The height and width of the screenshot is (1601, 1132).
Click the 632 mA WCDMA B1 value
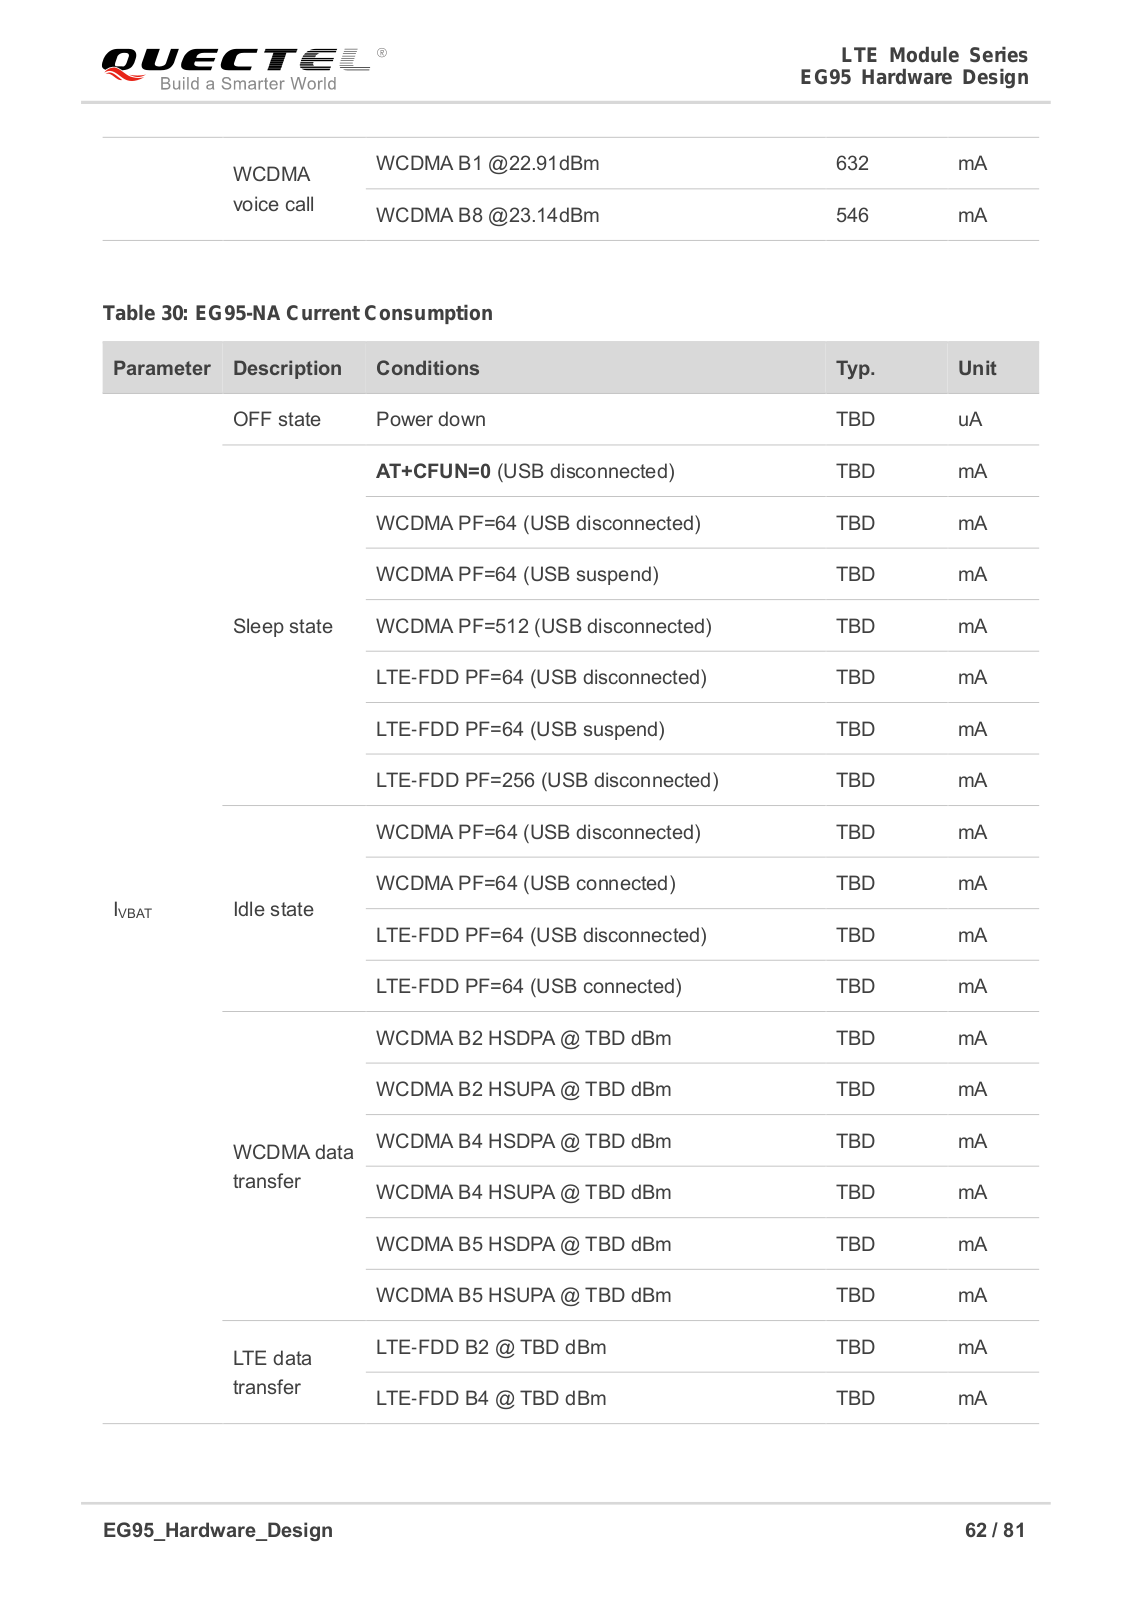pyautogui.click(x=852, y=163)
